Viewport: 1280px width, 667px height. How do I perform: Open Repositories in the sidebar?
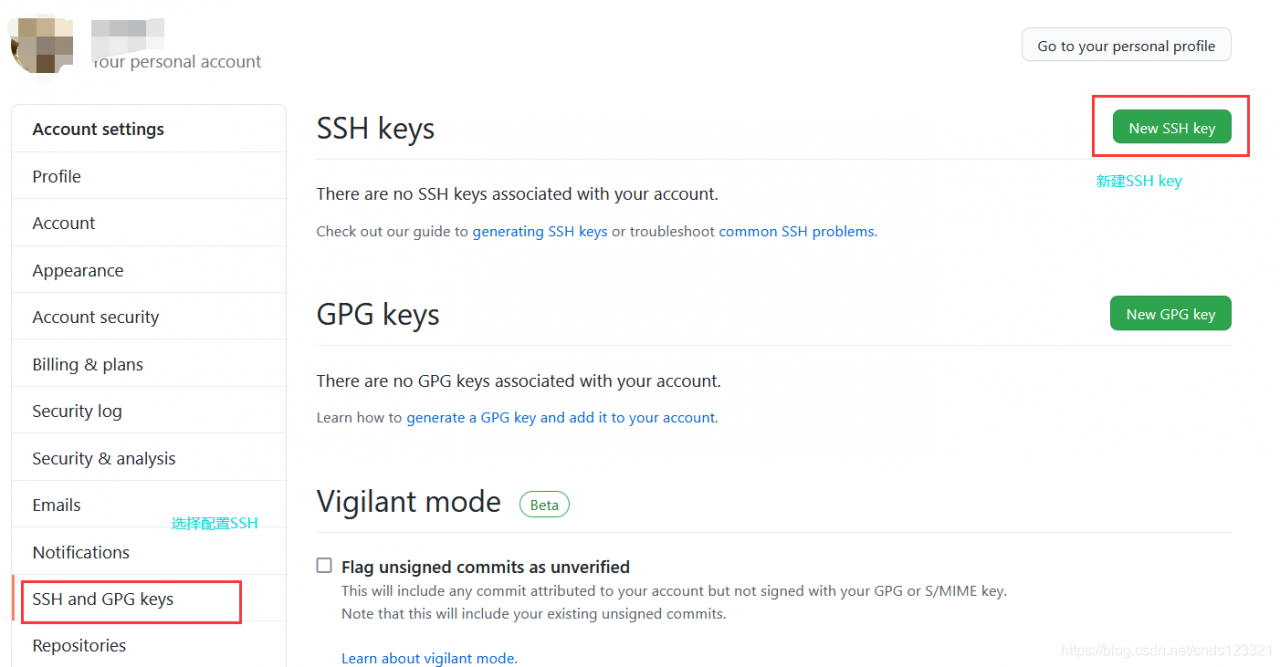tap(79, 645)
